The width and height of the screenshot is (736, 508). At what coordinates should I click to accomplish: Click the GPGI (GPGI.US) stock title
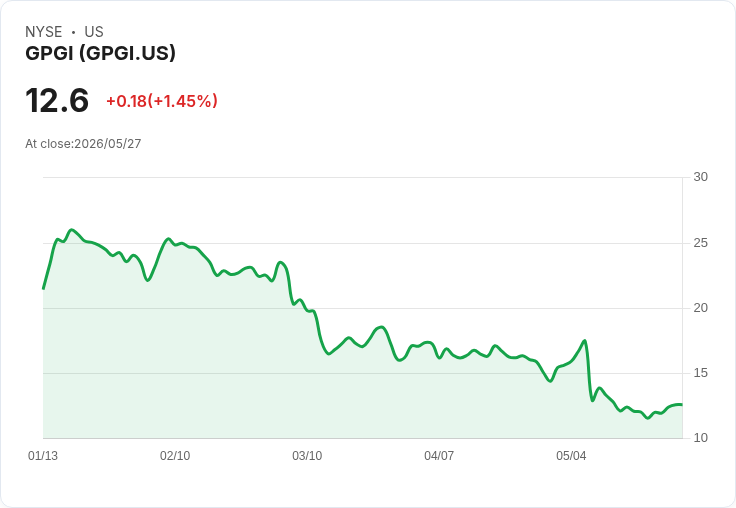tap(100, 53)
